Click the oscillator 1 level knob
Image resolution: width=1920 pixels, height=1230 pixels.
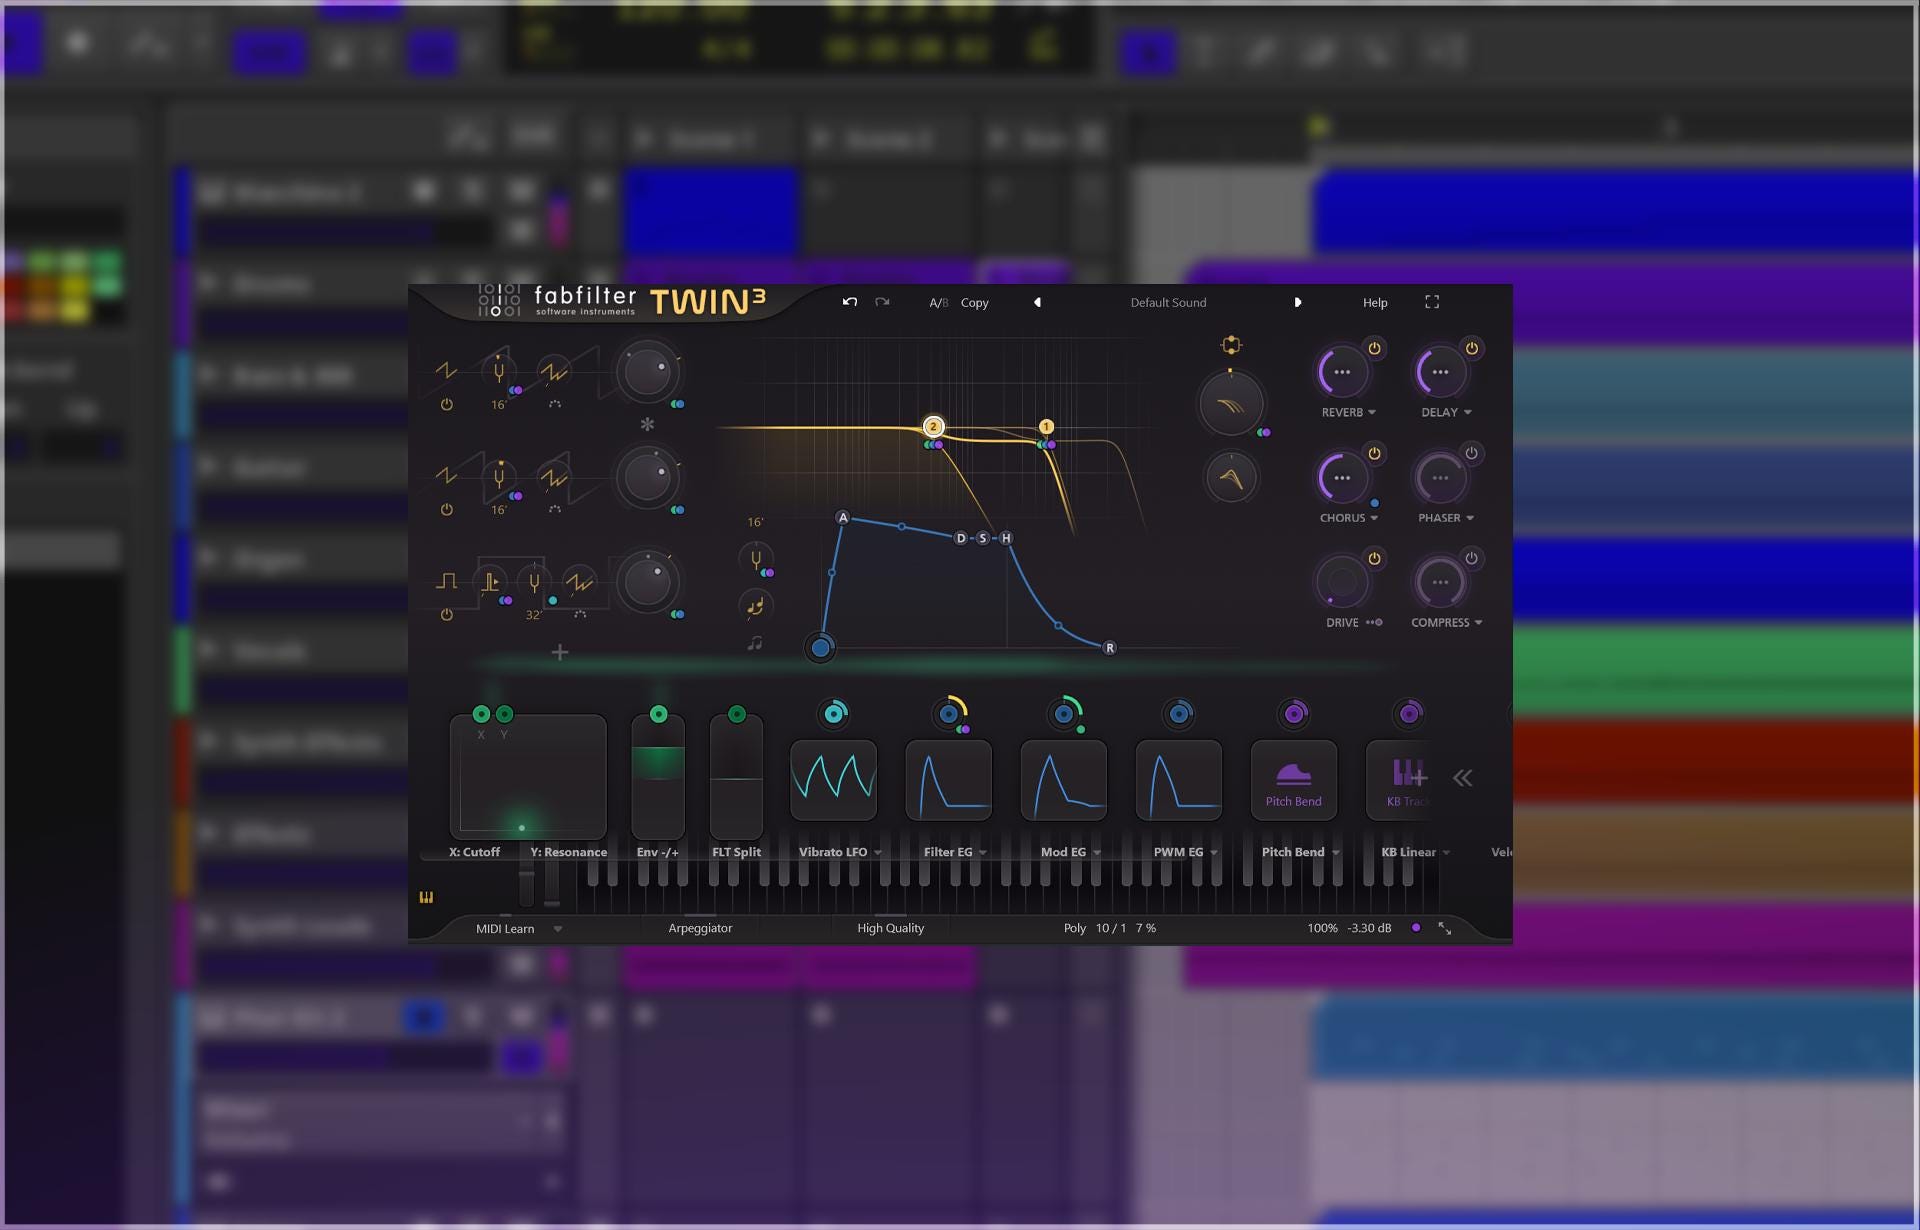tap(647, 372)
